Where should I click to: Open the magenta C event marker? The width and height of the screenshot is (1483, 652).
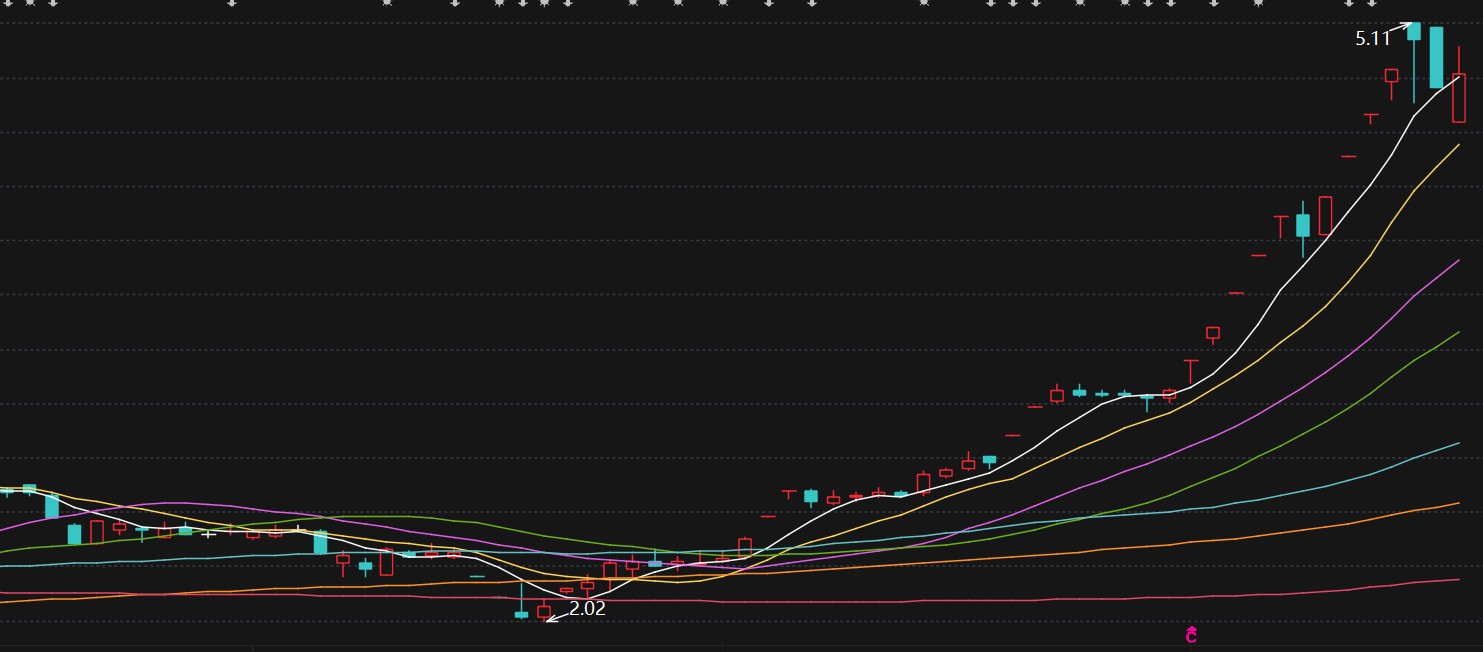(x=1191, y=635)
